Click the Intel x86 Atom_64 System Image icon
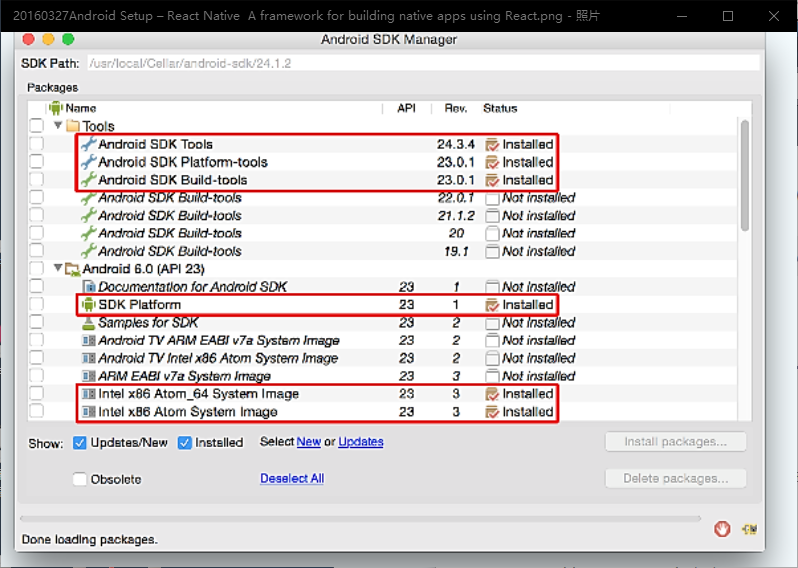 coord(89,394)
